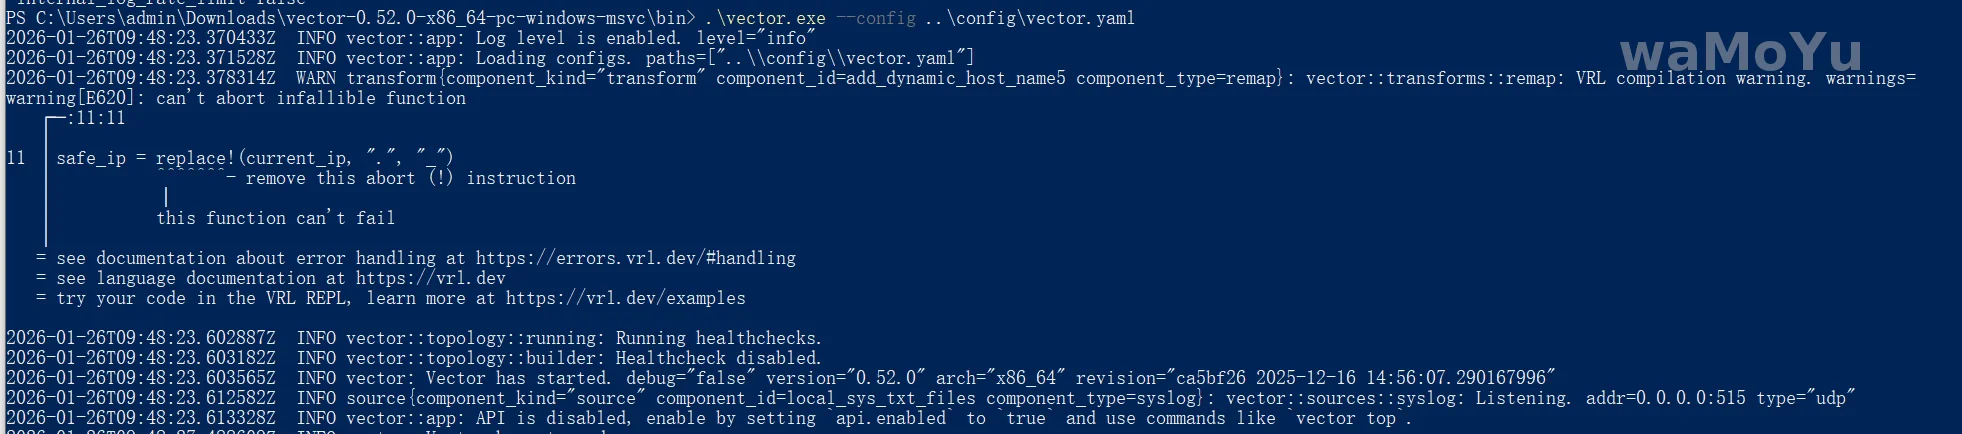Image resolution: width=1962 pixels, height=434 pixels.
Task: Click the replace! function call in code
Action: tap(195, 158)
